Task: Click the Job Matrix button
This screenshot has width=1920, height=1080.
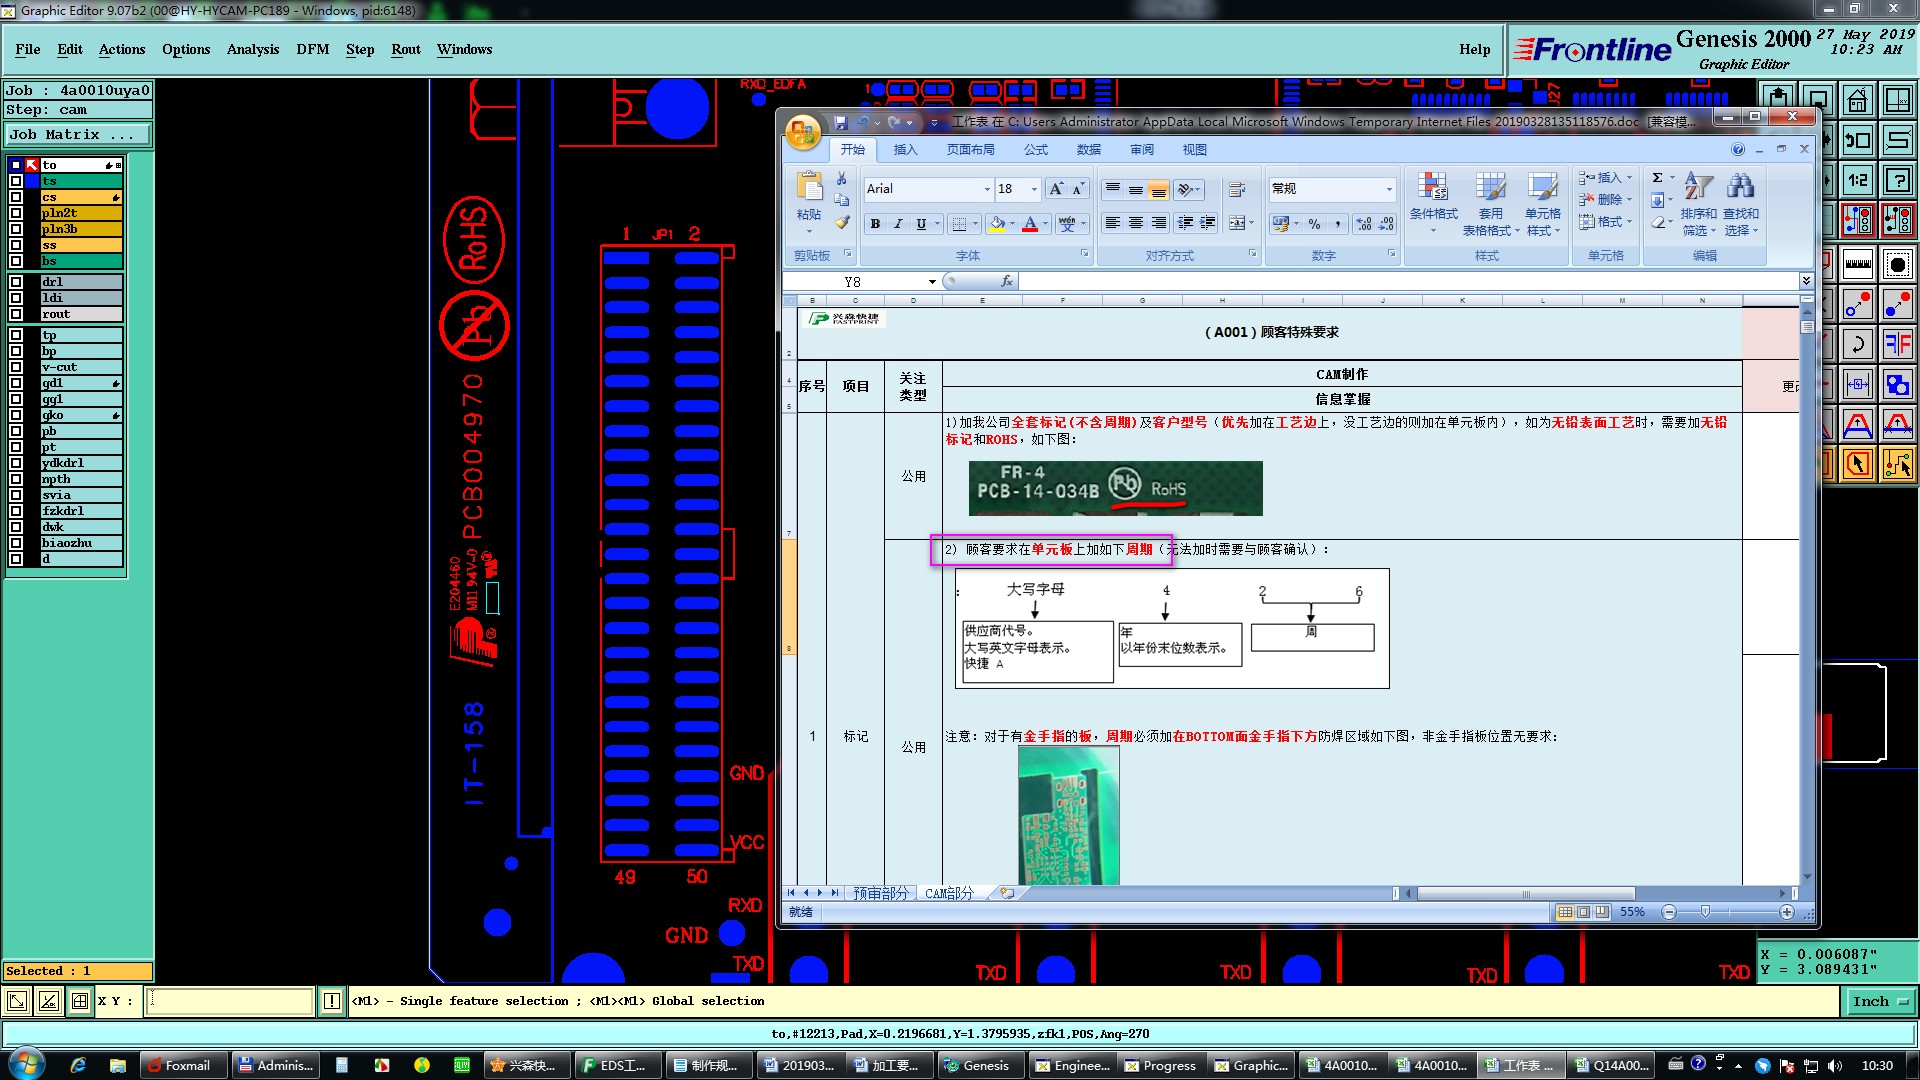Action: (x=76, y=134)
